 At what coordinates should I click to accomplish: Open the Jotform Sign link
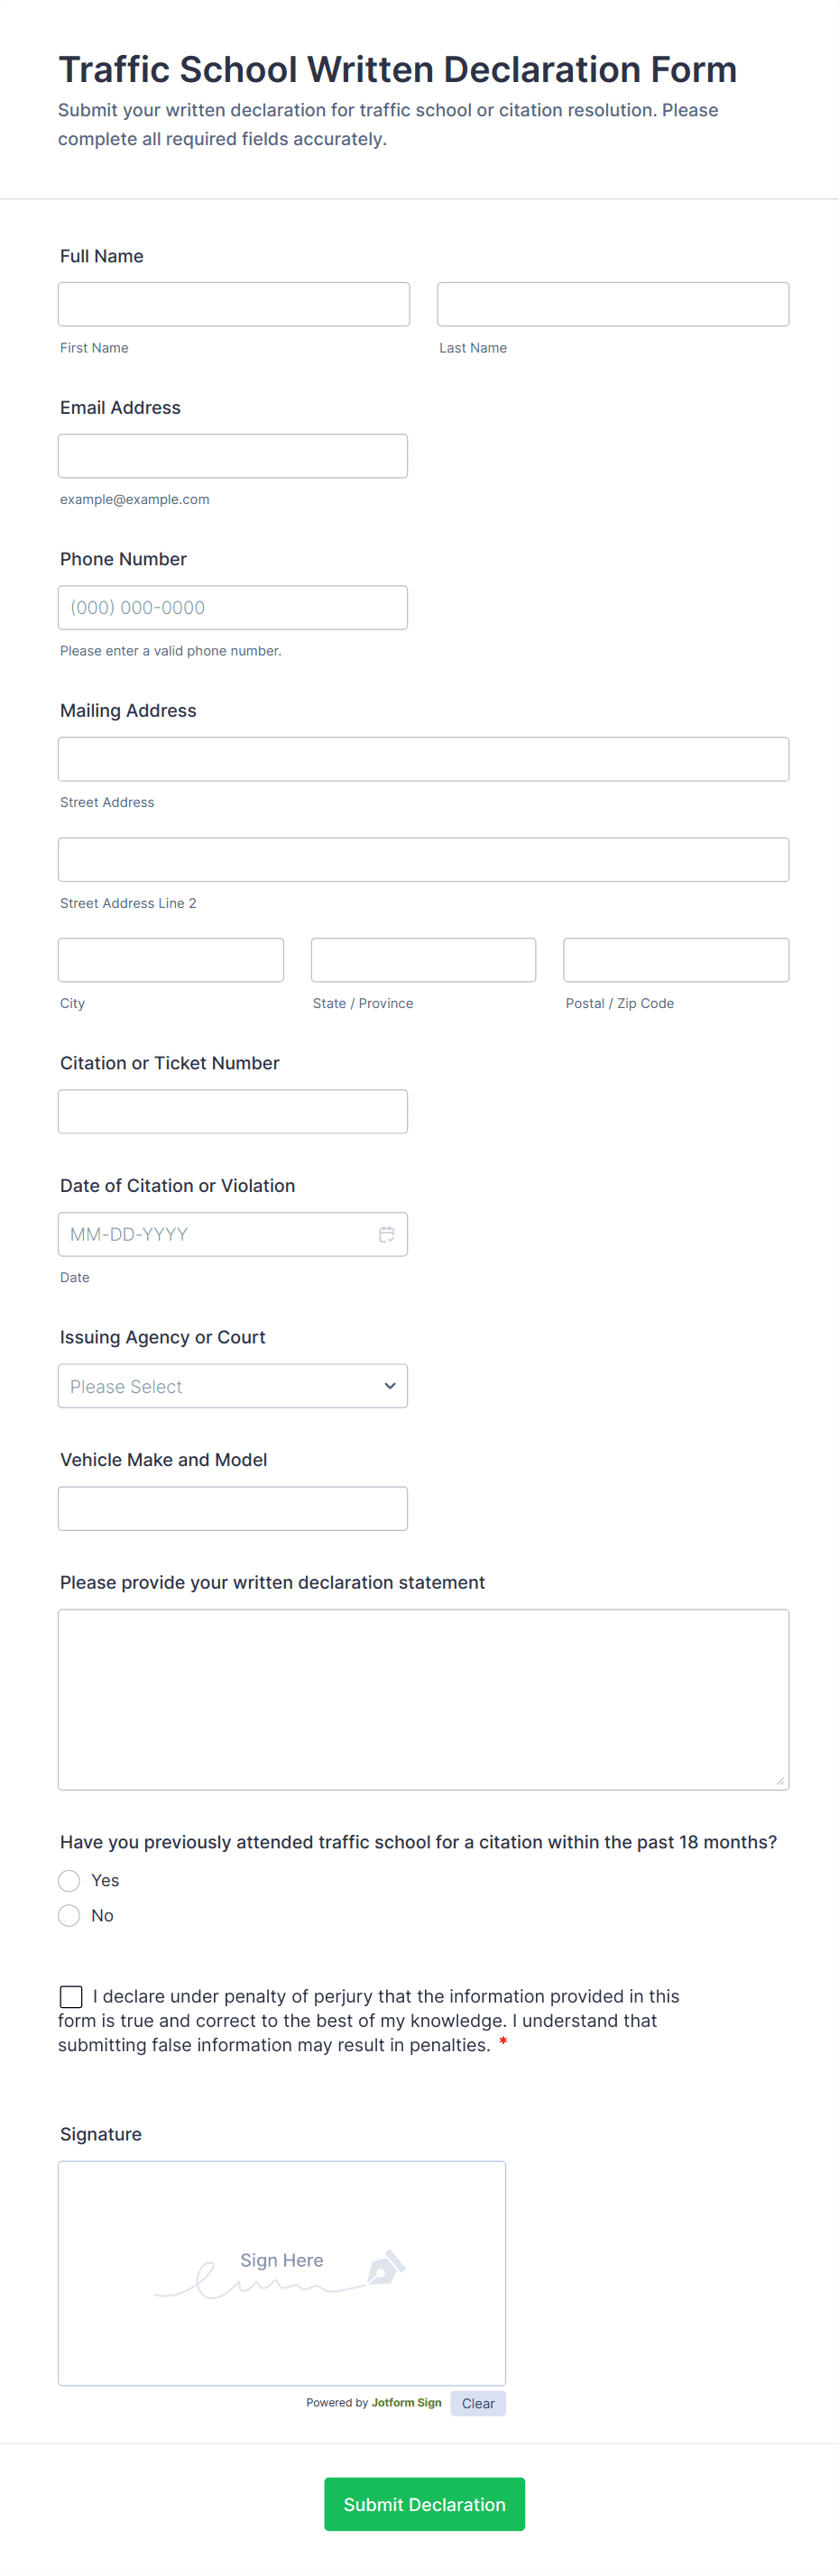pos(406,2402)
